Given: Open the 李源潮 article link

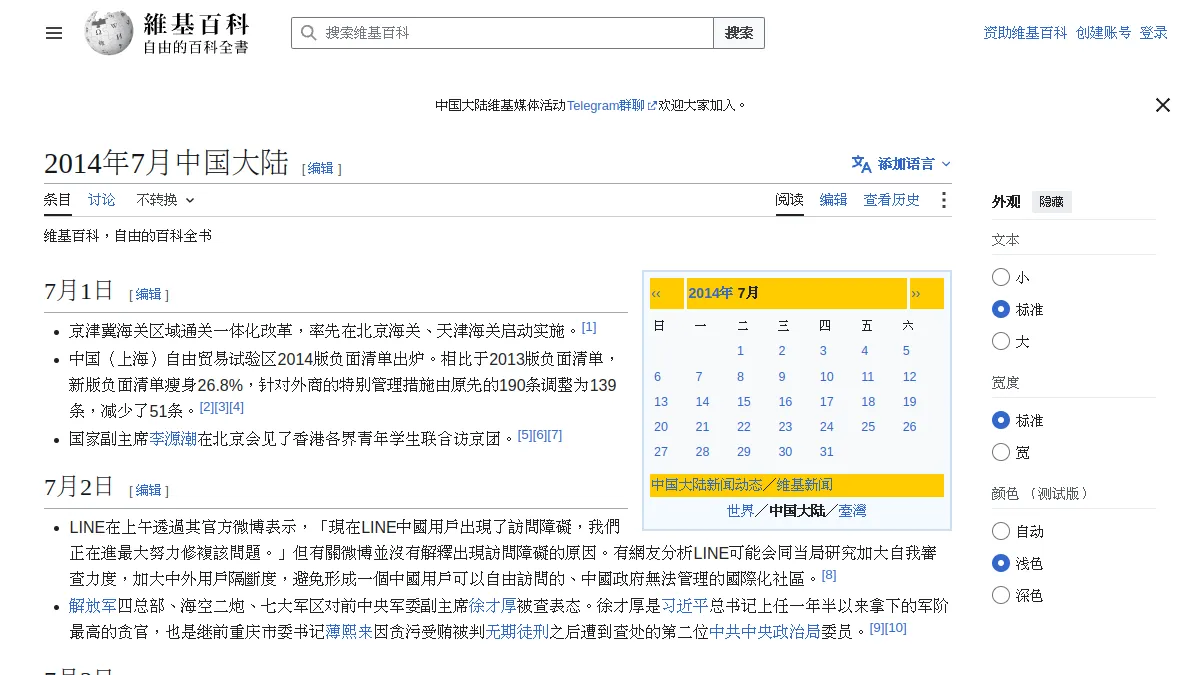Looking at the screenshot, I should pos(173,438).
